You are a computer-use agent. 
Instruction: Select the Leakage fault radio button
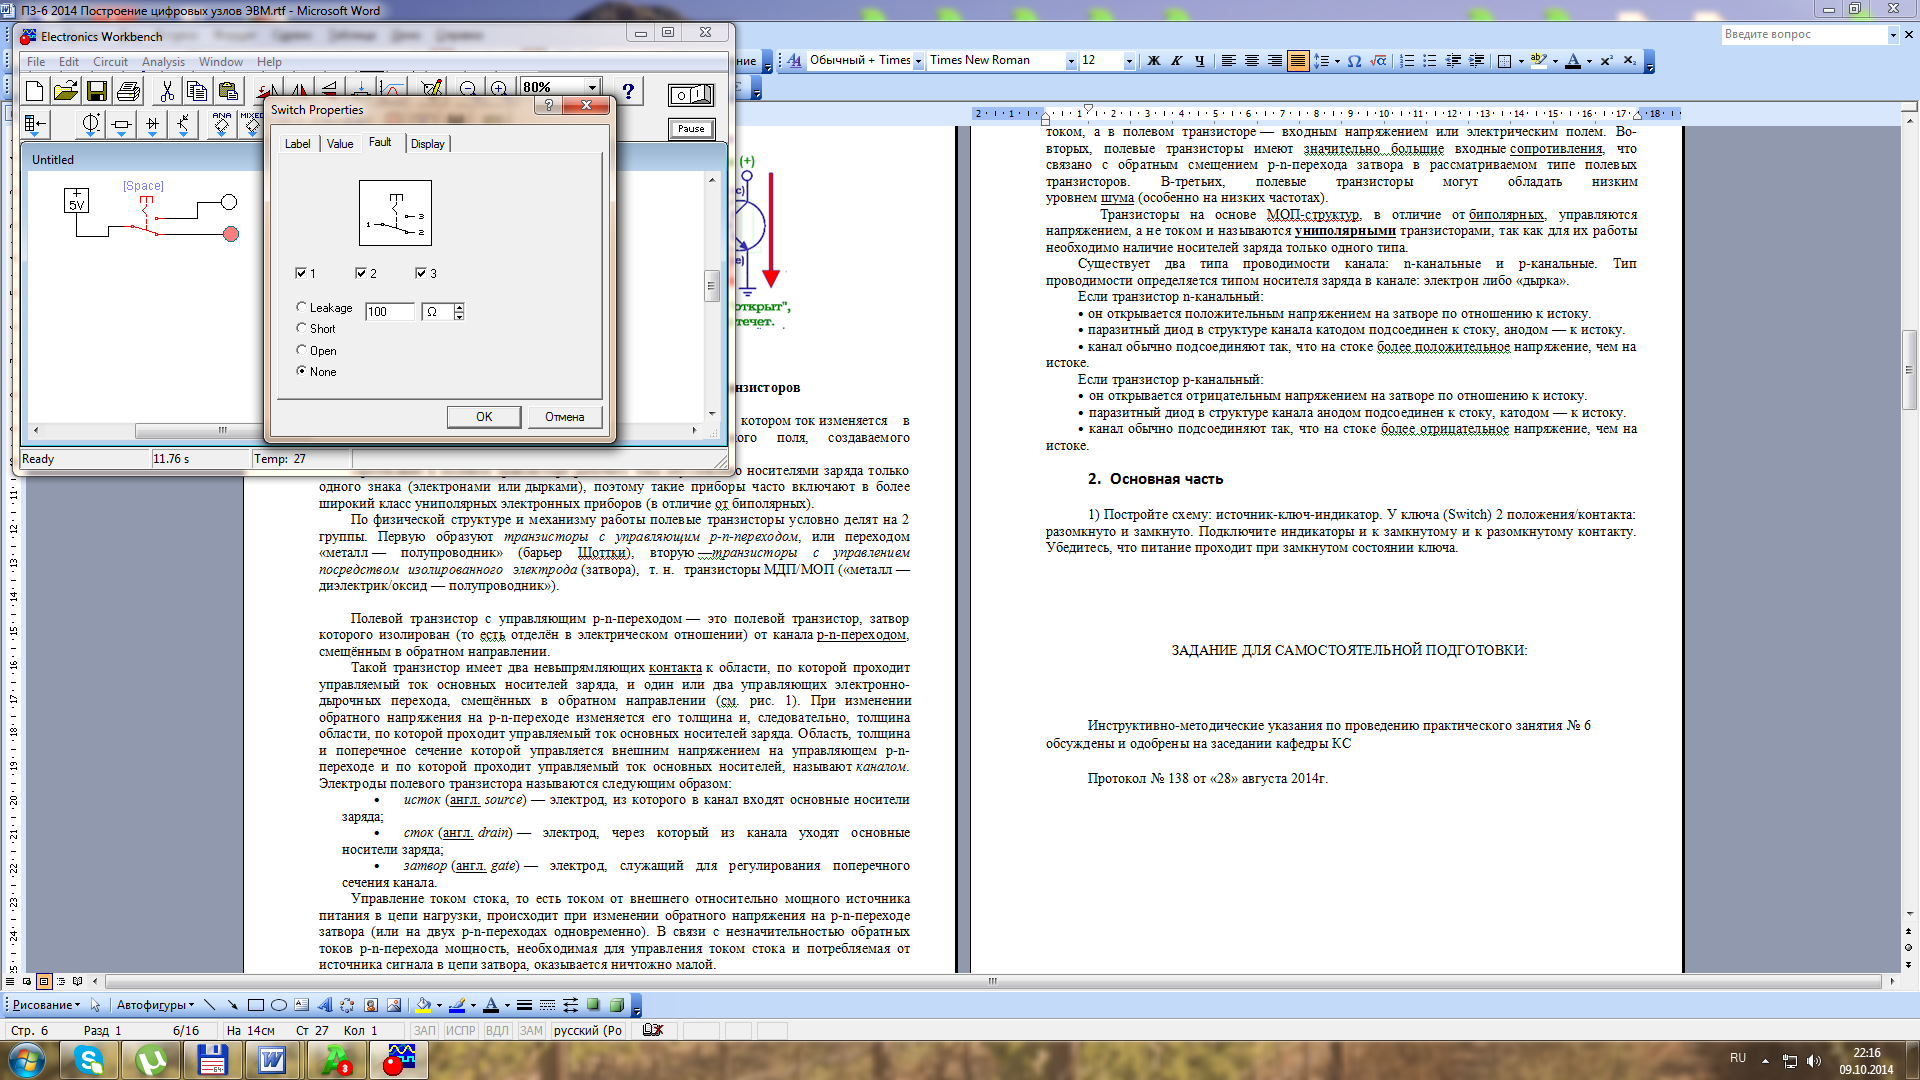click(x=302, y=307)
